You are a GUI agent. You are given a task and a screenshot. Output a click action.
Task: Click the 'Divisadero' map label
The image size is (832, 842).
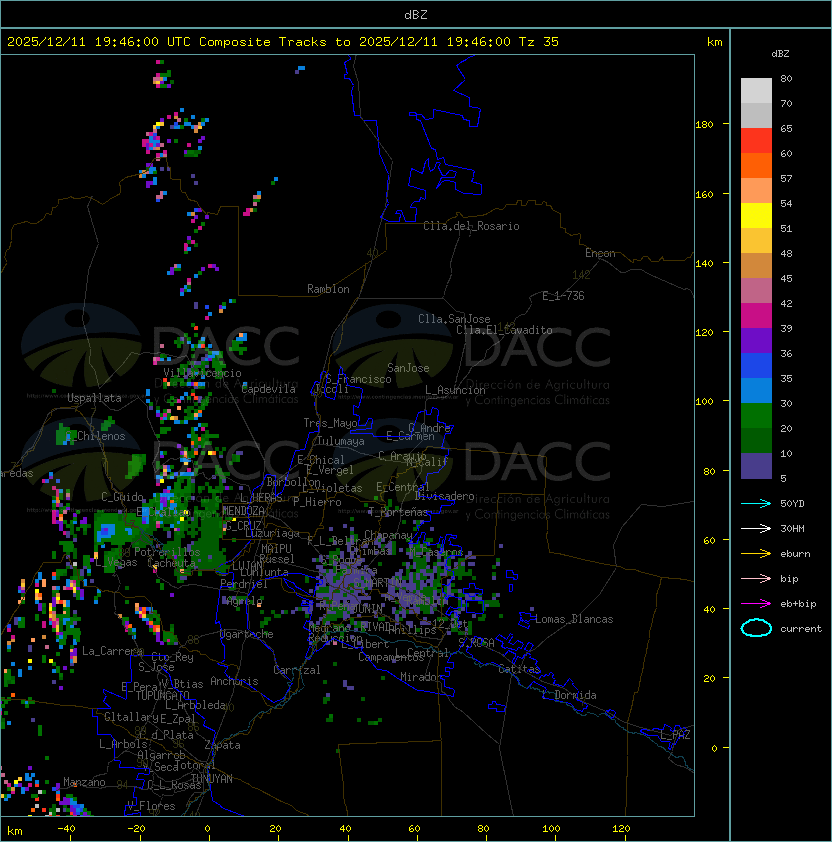coord(445,496)
